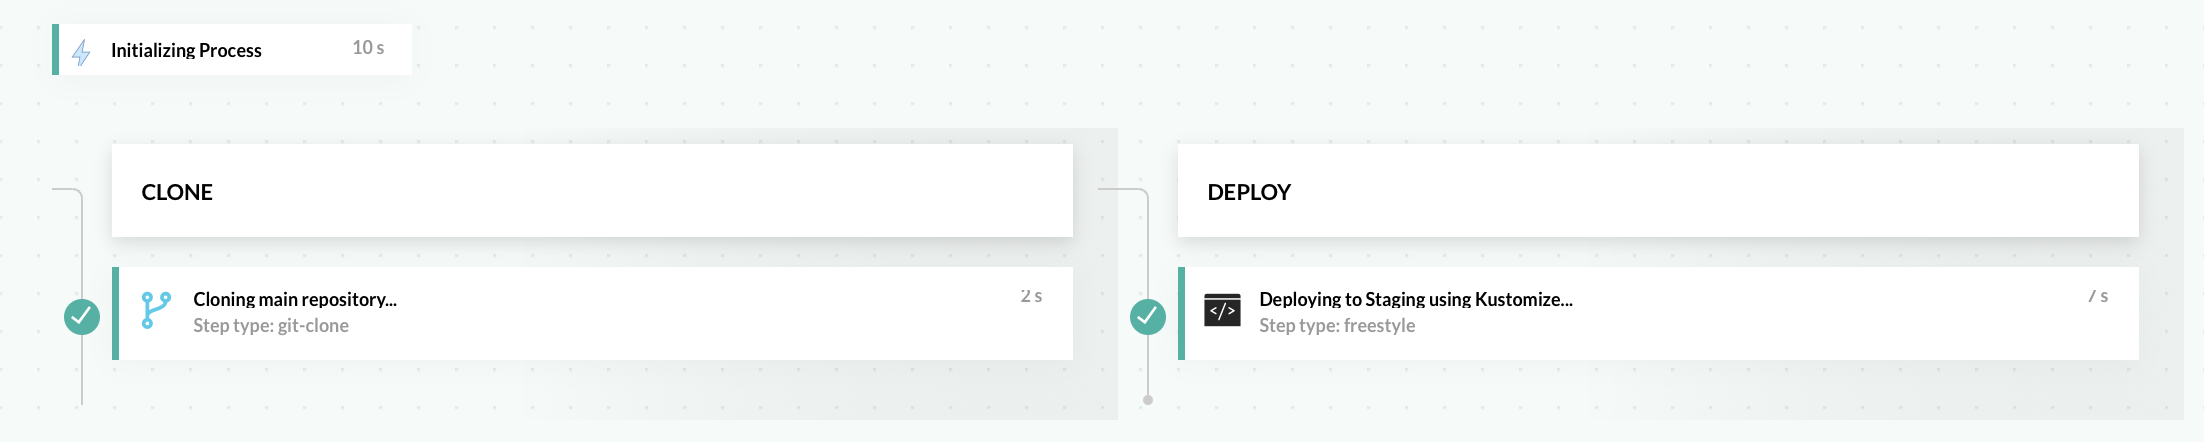This screenshot has height=442, width=2204.
Task: Click the lightning bolt icon beside Initializing Process
Action: click(x=81, y=51)
